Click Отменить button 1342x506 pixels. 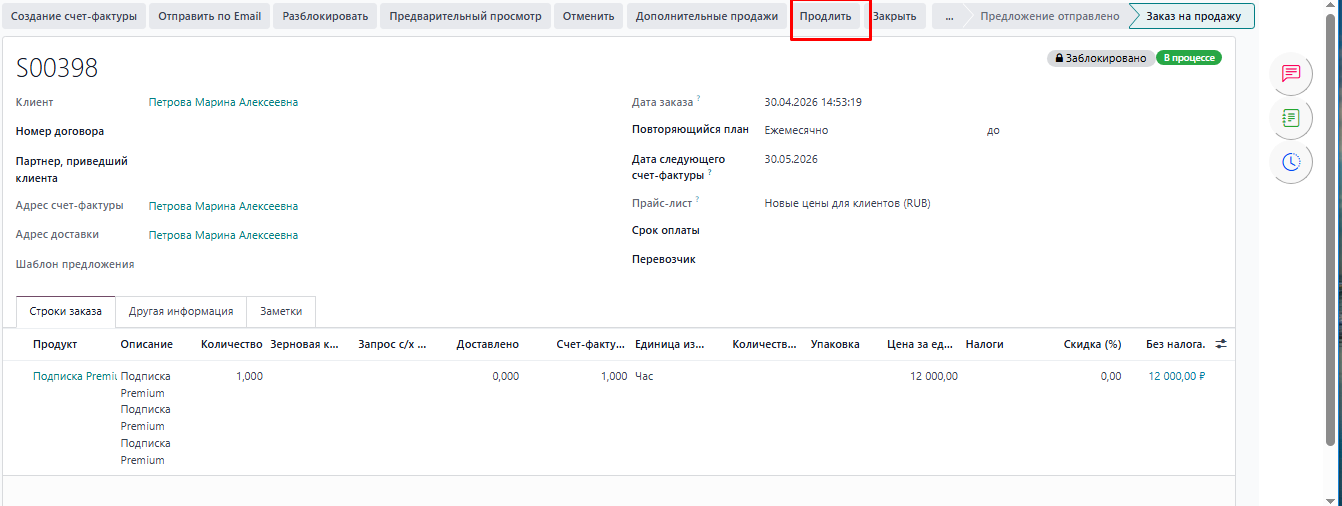(x=588, y=16)
